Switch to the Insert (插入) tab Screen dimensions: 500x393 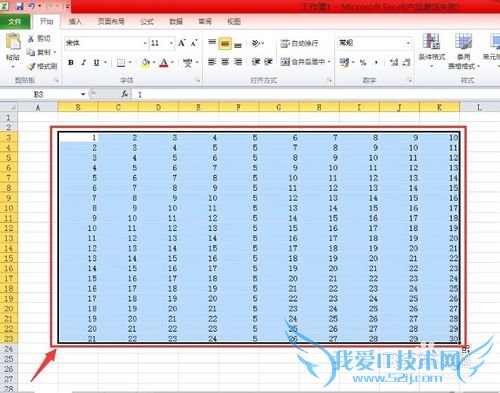tap(75, 22)
